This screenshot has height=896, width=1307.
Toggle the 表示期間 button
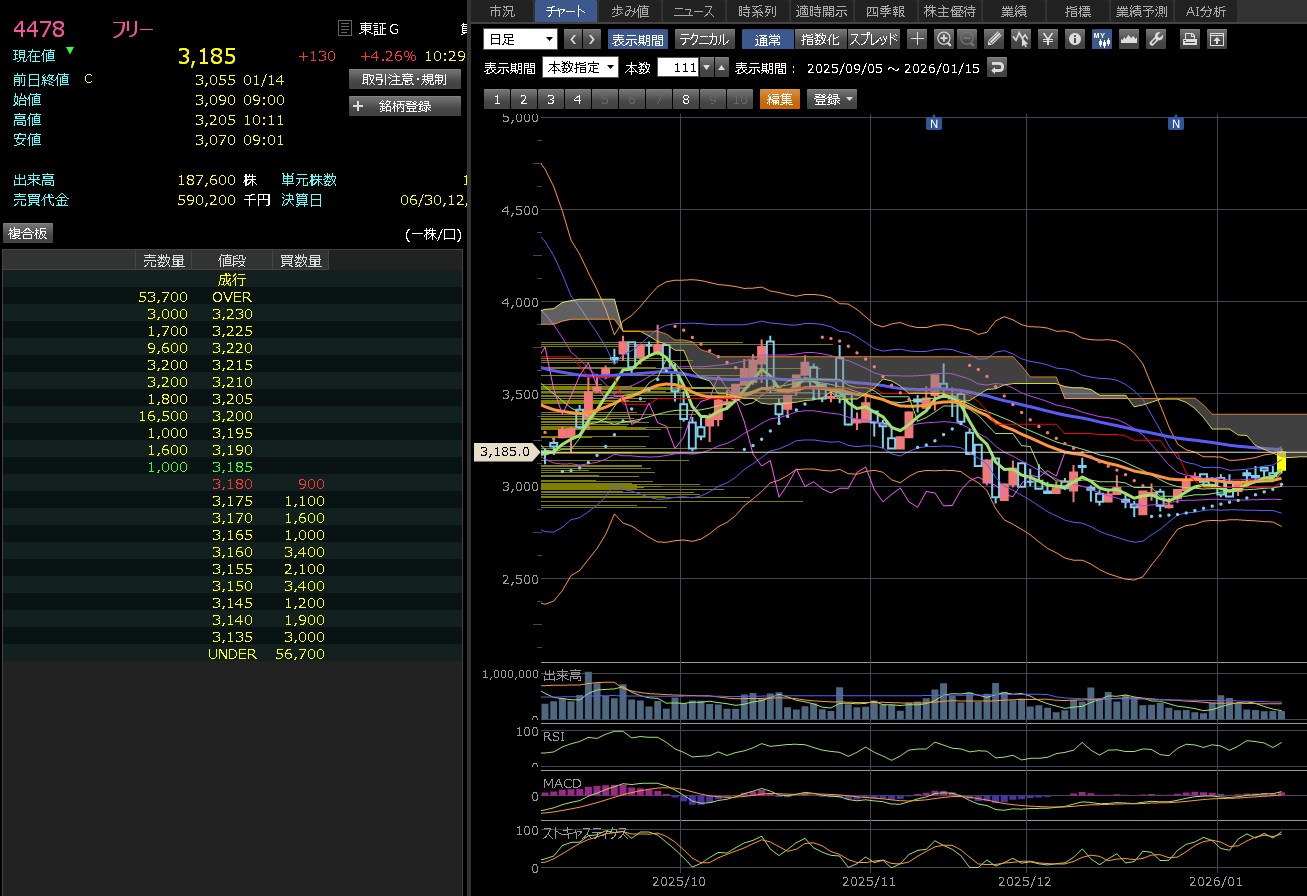637,39
